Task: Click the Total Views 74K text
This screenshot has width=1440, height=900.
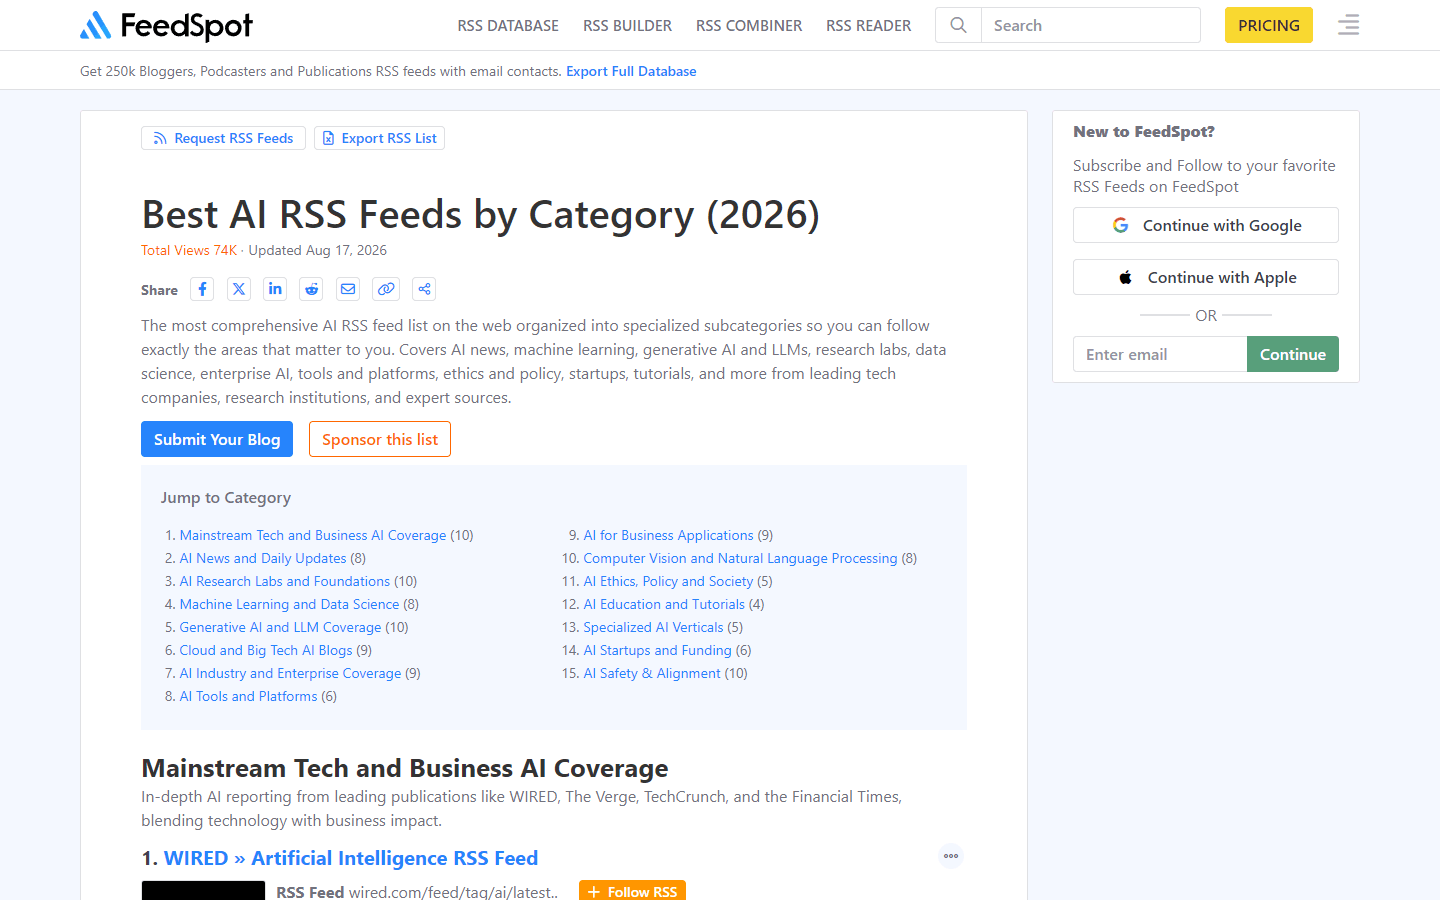Action: tap(189, 250)
